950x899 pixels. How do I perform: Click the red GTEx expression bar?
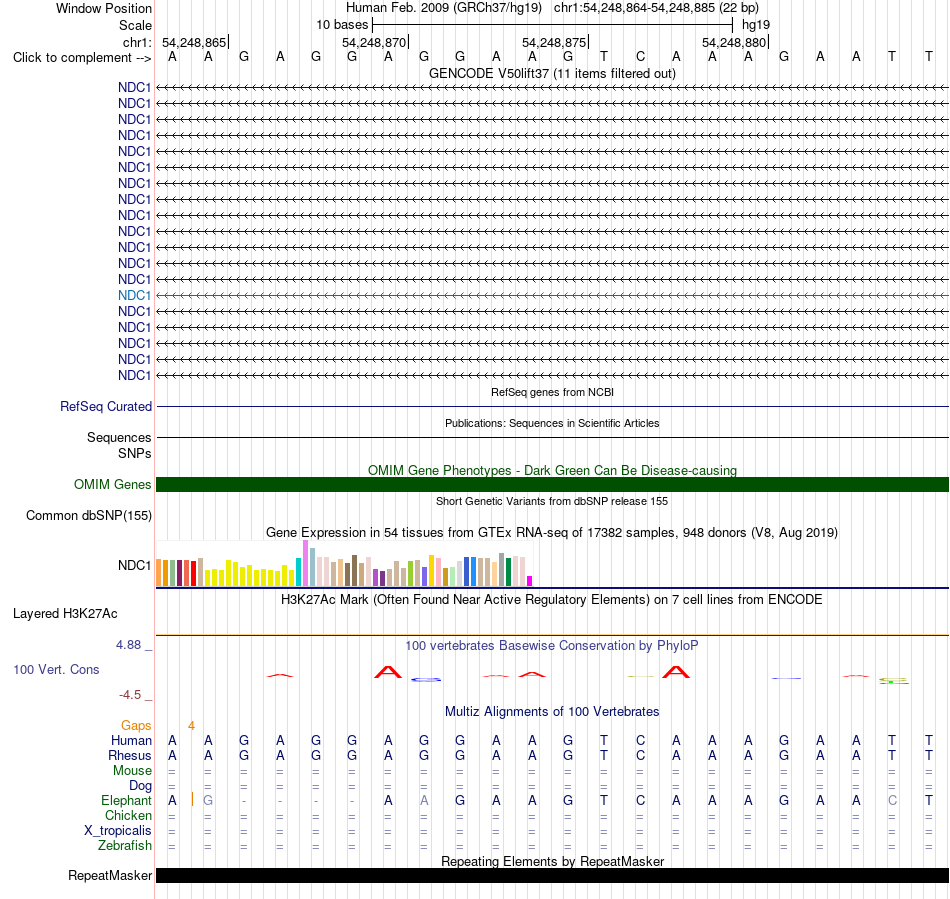pos(193,573)
